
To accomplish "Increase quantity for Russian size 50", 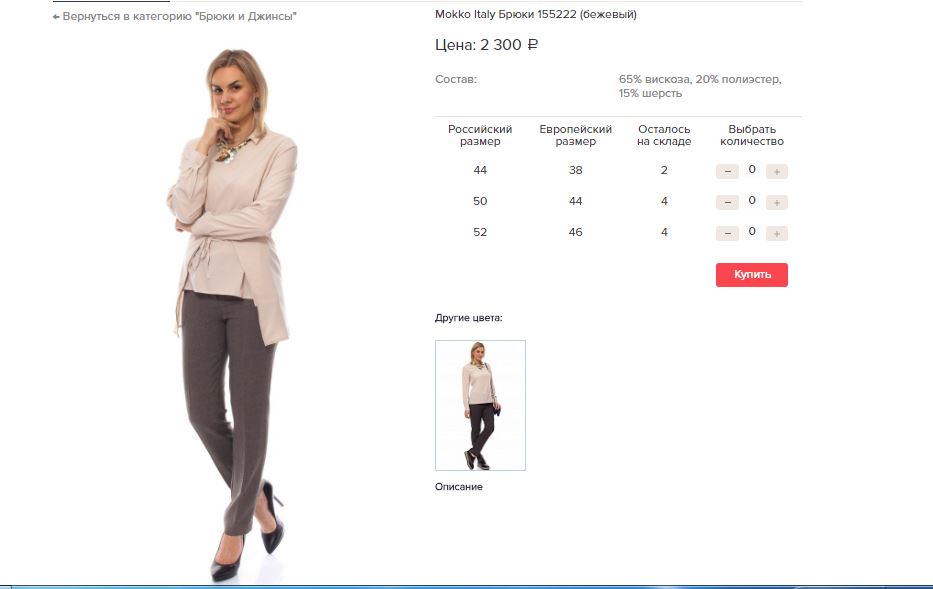I will pos(777,202).
